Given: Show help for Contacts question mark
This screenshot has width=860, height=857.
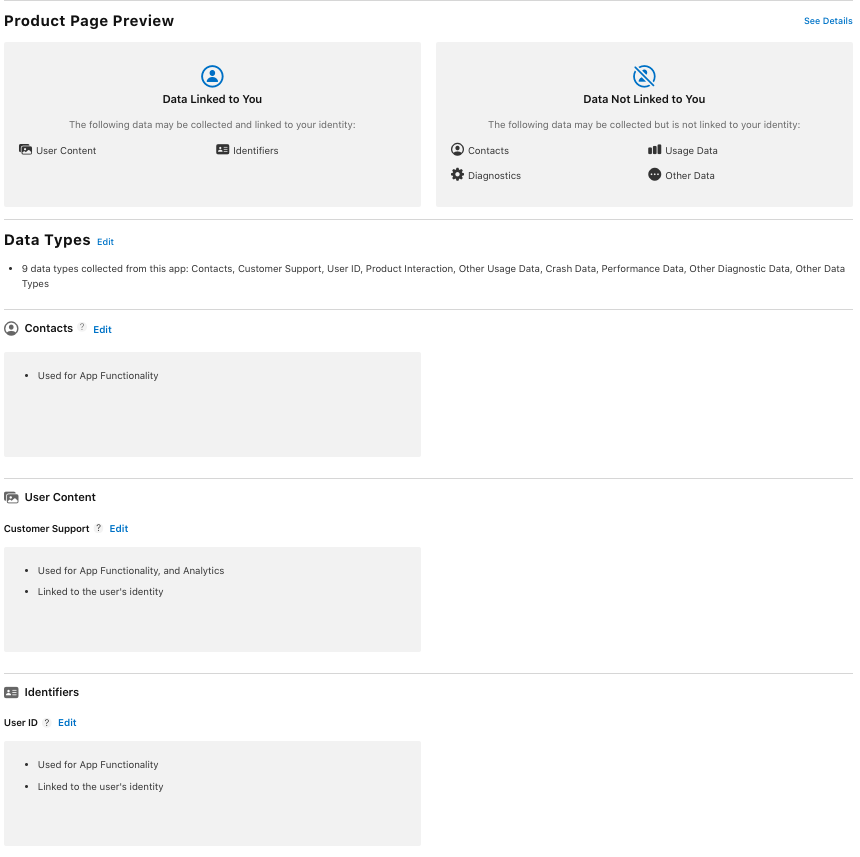Looking at the screenshot, I should pos(82,327).
